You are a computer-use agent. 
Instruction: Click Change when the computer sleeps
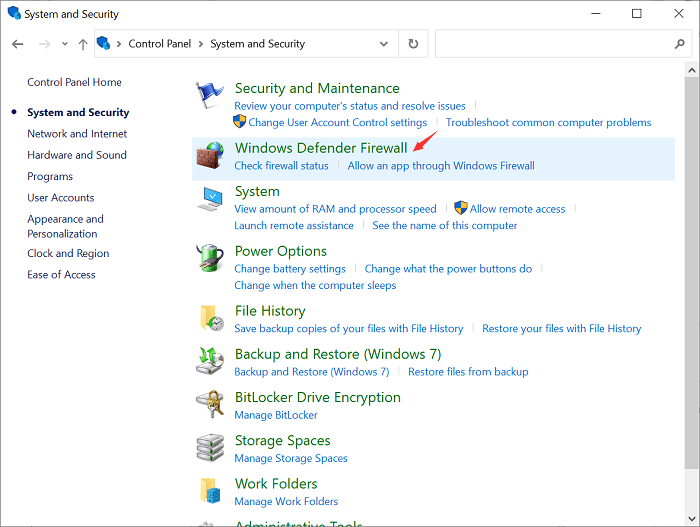point(315,285)
